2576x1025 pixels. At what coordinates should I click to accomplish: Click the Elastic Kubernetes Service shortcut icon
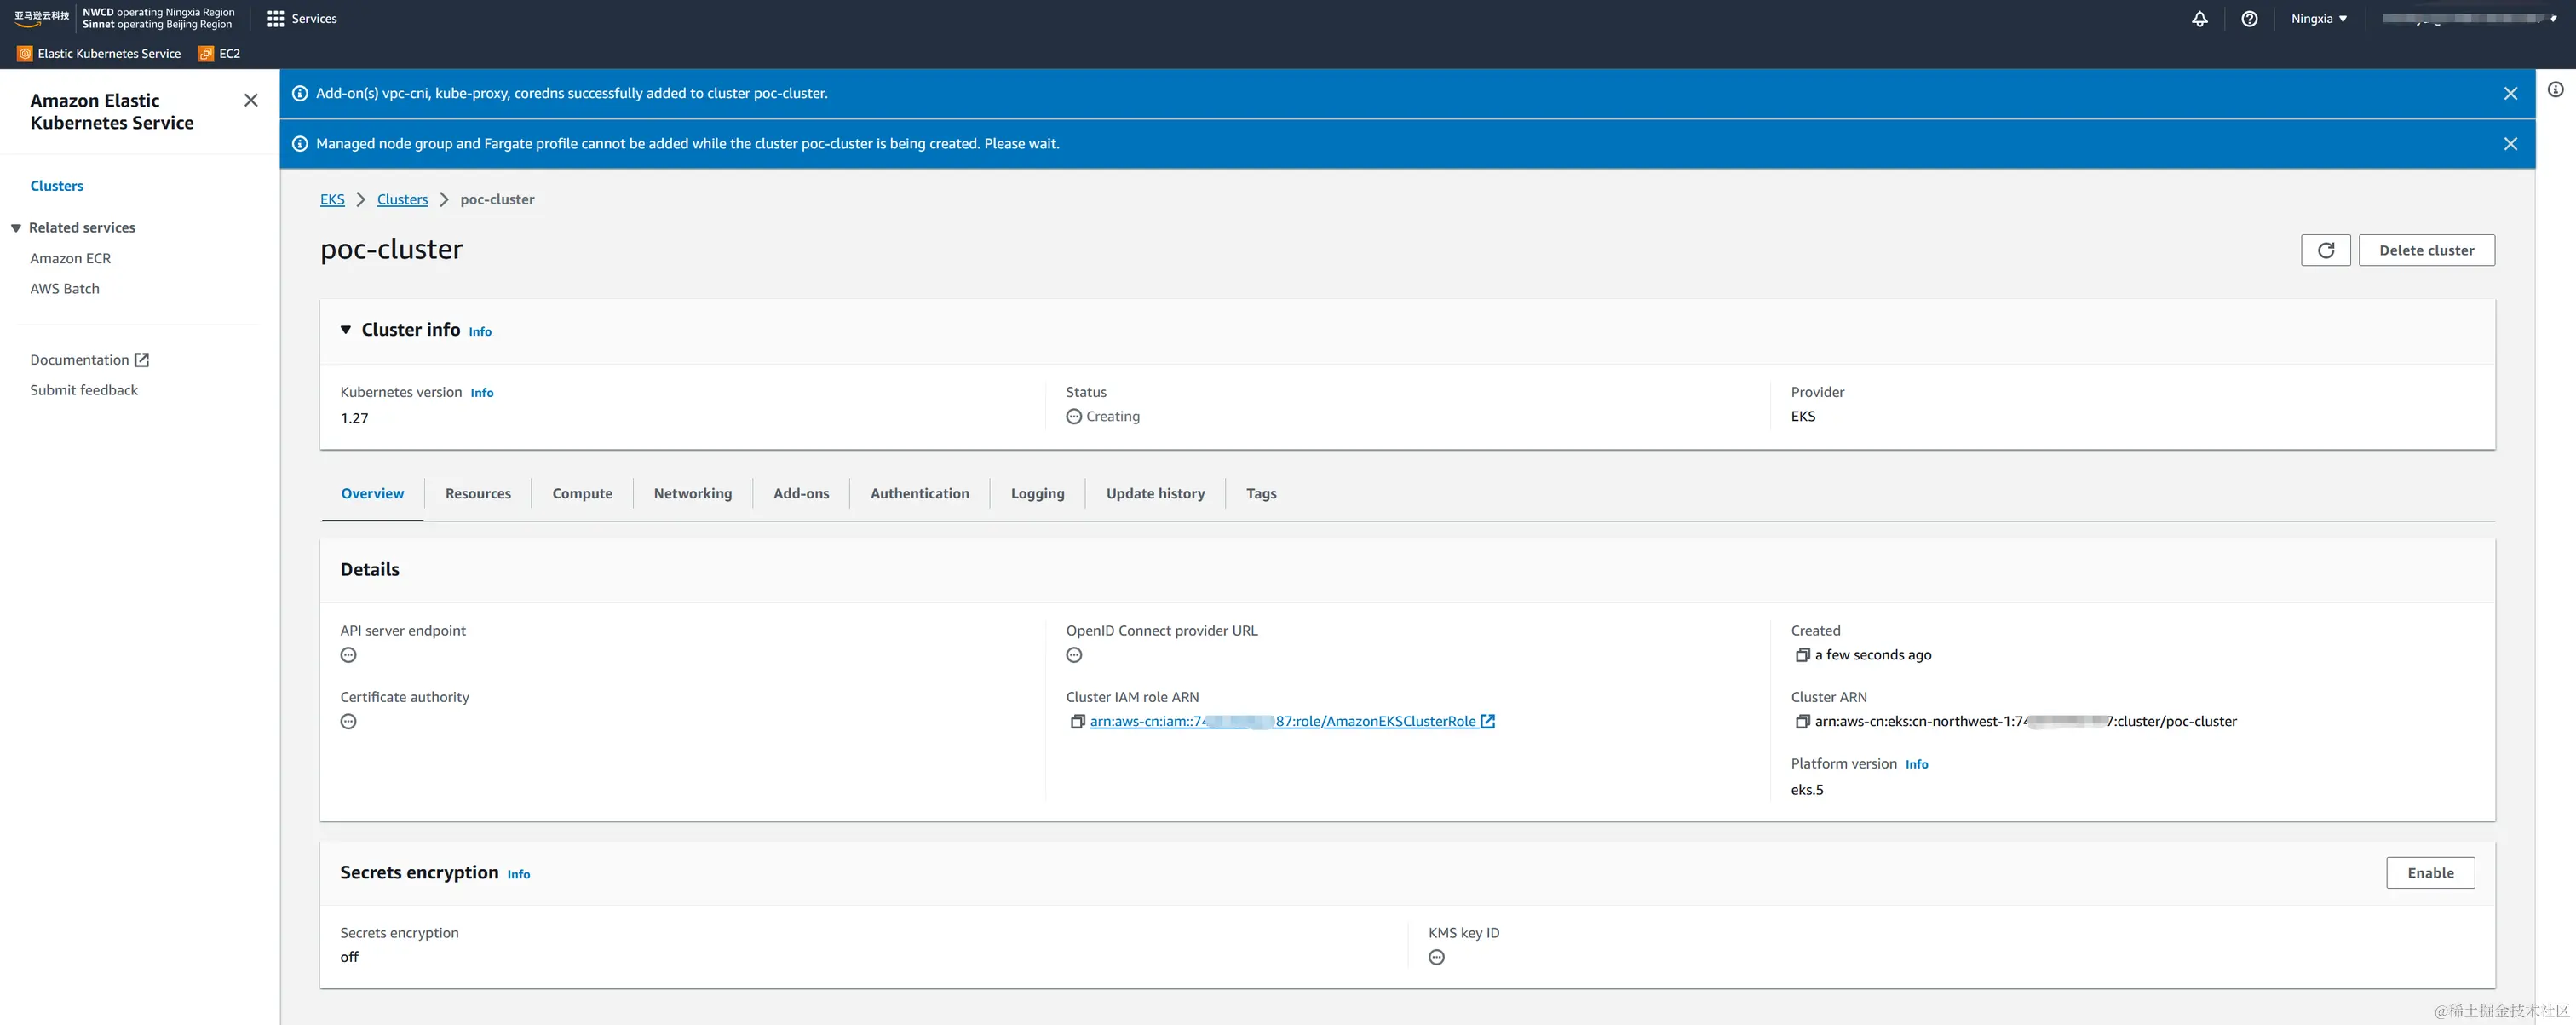pos(25,54)
